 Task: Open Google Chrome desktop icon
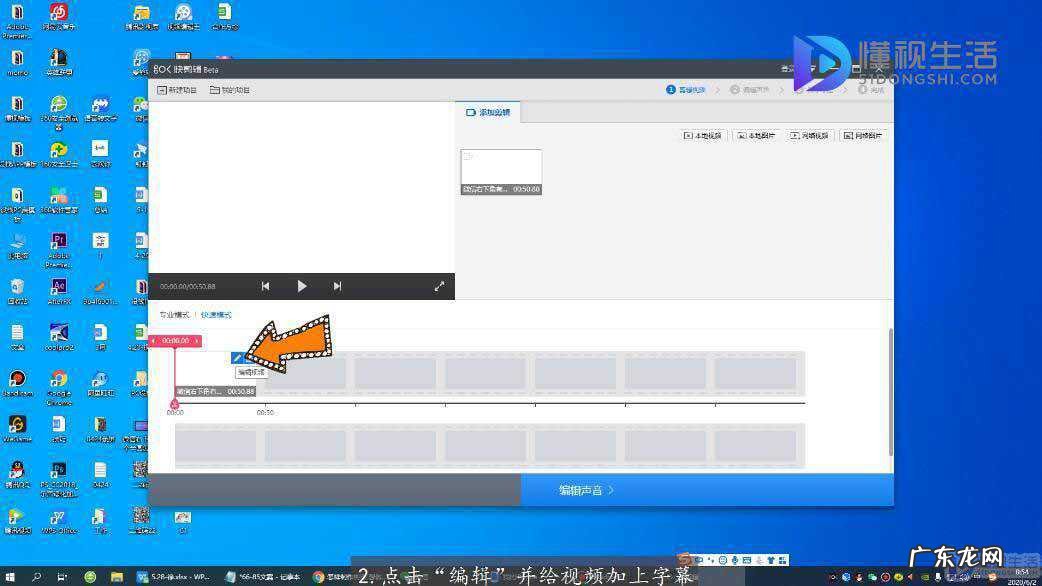(58, 387)
